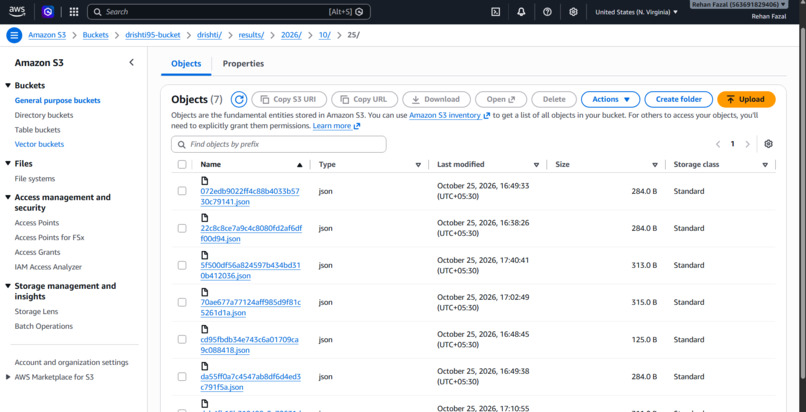Screen dimensions: 806x412
Task: Open the console settings gear
Action: (573, 12)
